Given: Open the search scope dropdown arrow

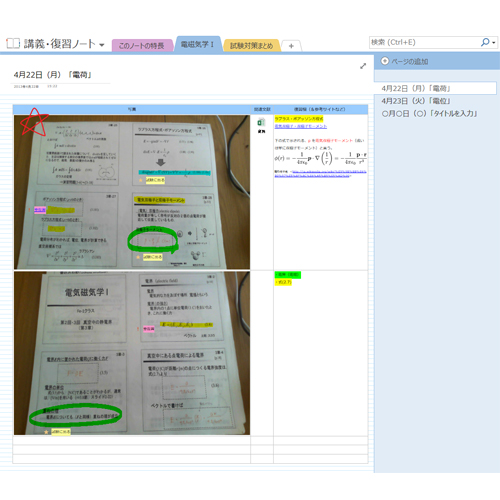Looking at the screenshot, I should [494, 43].
